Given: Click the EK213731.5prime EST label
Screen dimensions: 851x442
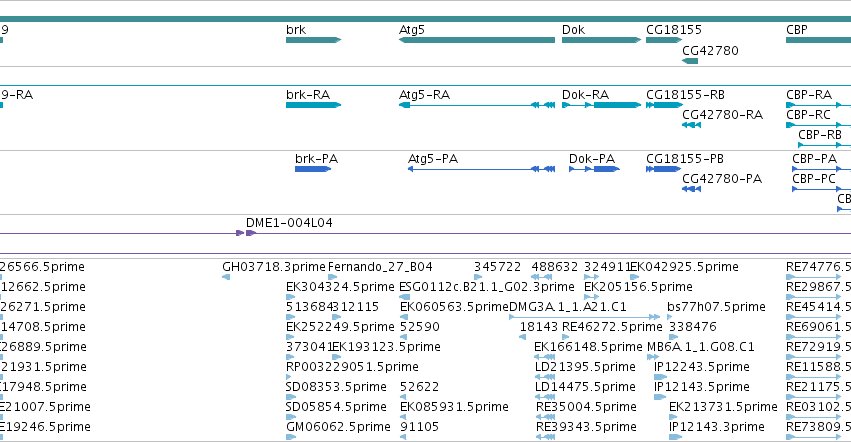Looking at the screenshot, I should click(723, 407).
